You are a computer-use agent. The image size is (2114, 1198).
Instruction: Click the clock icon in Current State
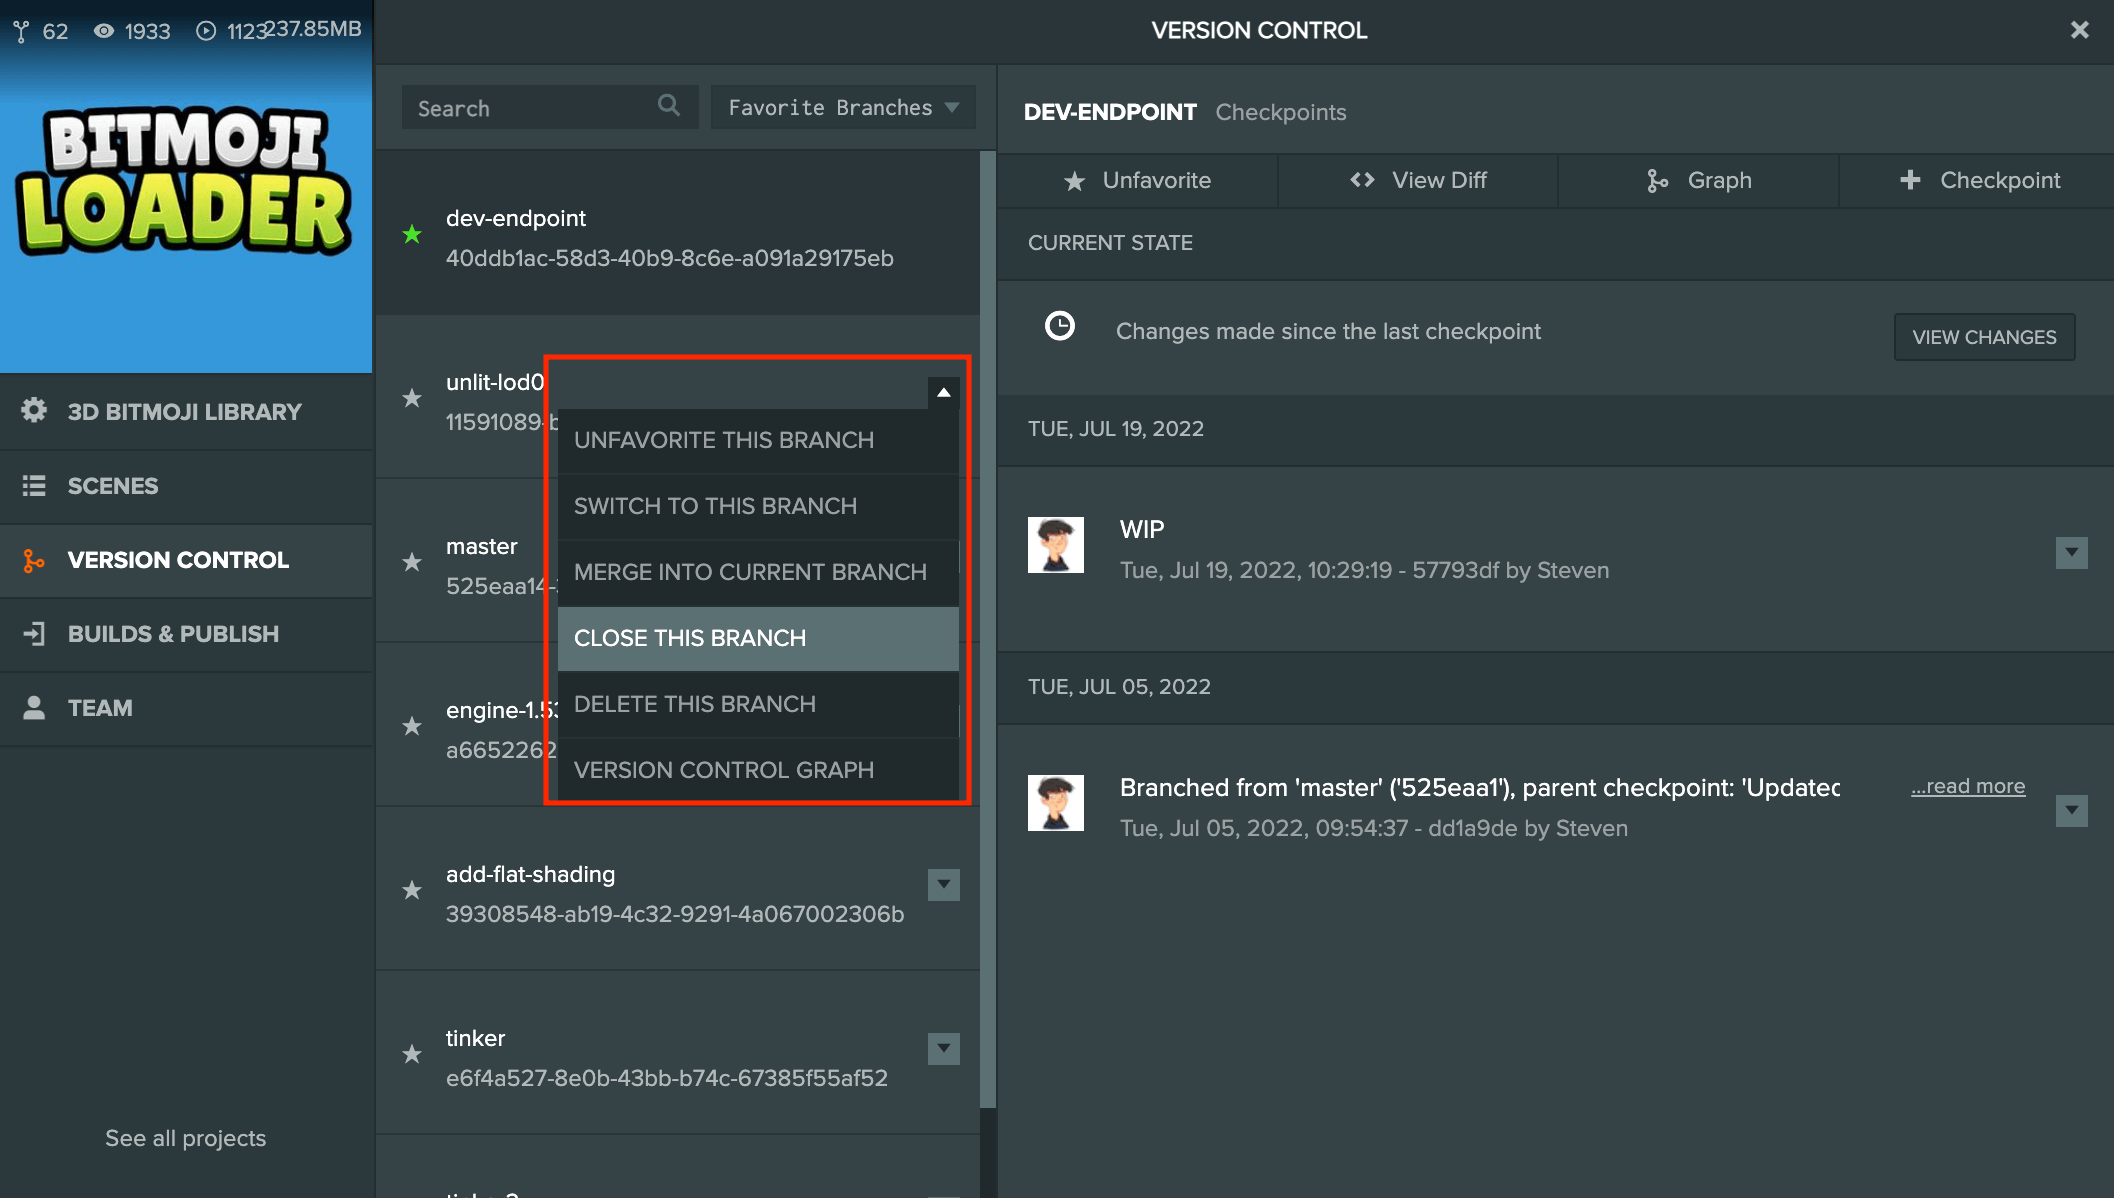(x=1060, y=326)
